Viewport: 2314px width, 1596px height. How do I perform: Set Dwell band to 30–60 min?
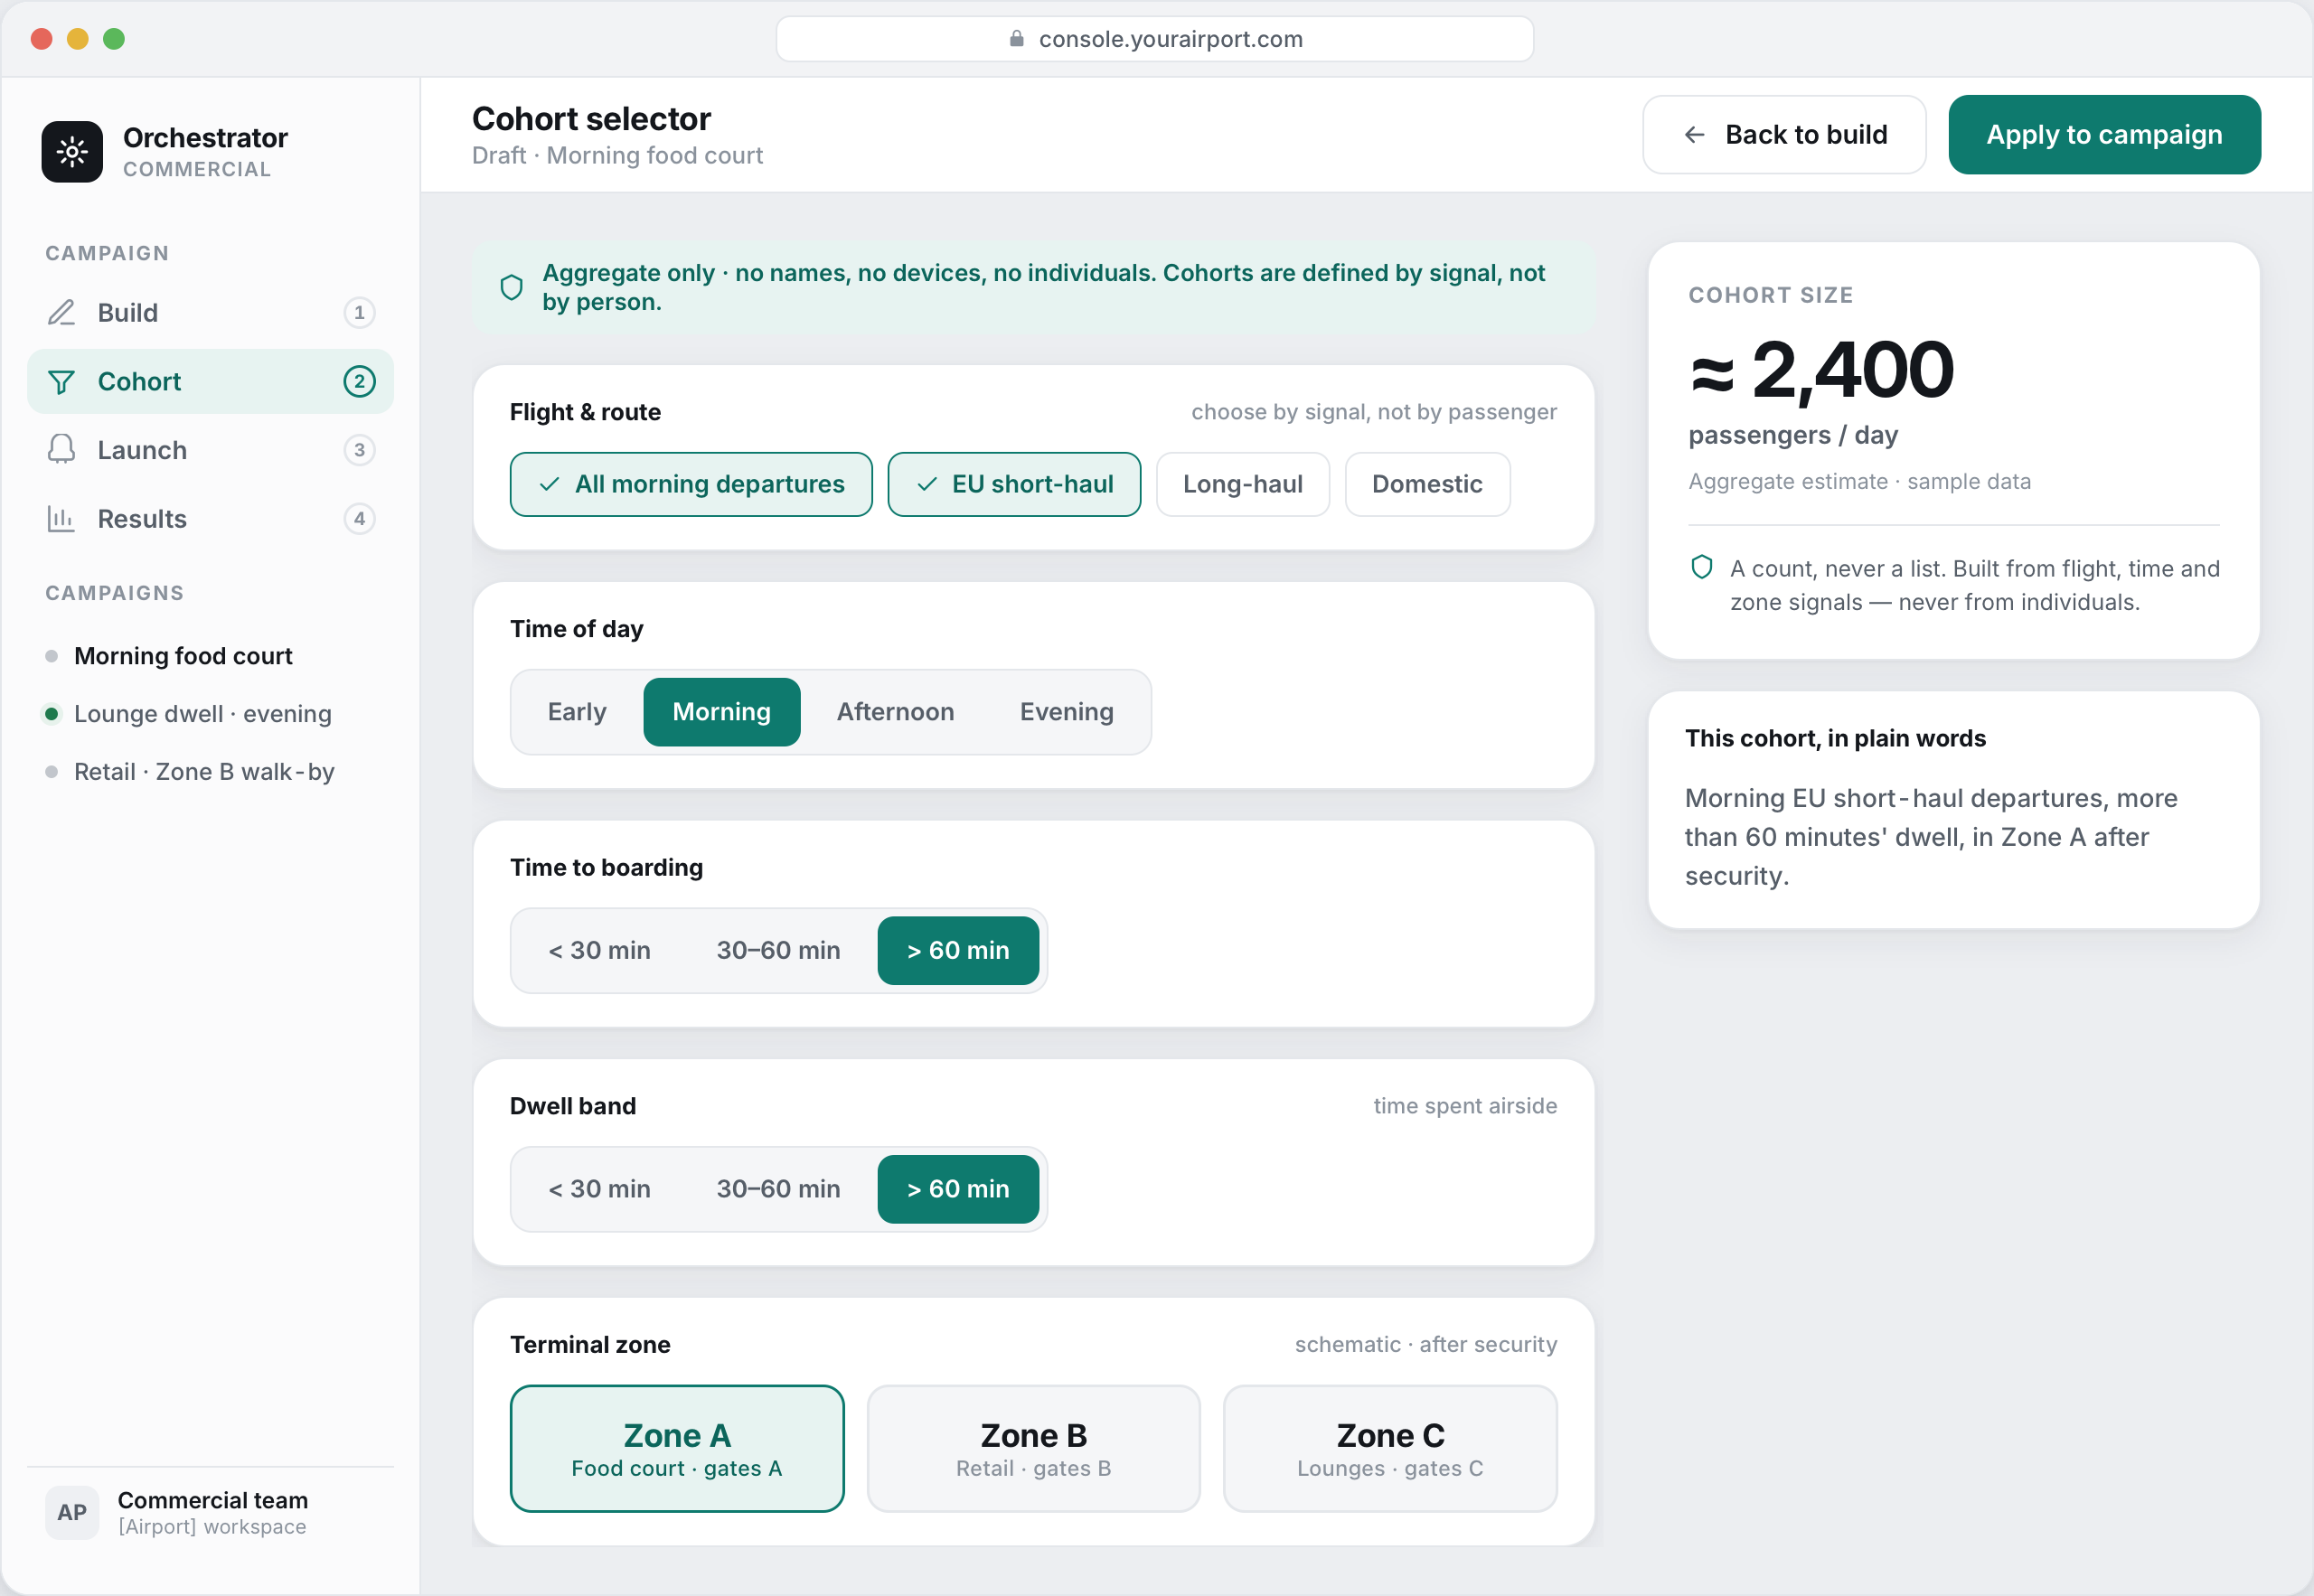pyautogui.click(x=778, y=1189)
